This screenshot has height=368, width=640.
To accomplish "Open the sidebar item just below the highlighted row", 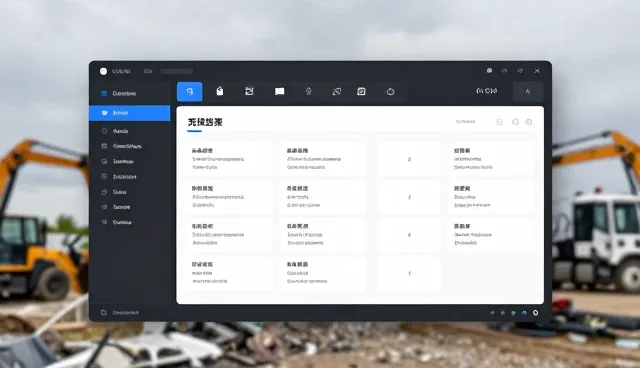I will pos(130,131).
